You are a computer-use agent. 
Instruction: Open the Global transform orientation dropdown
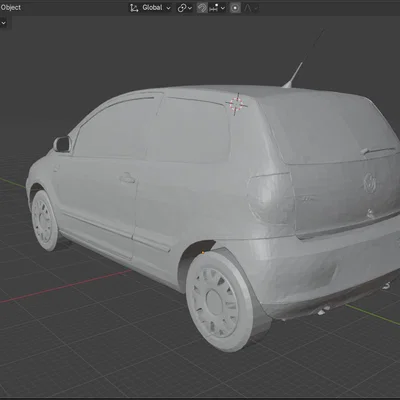[x=150, y=8]
